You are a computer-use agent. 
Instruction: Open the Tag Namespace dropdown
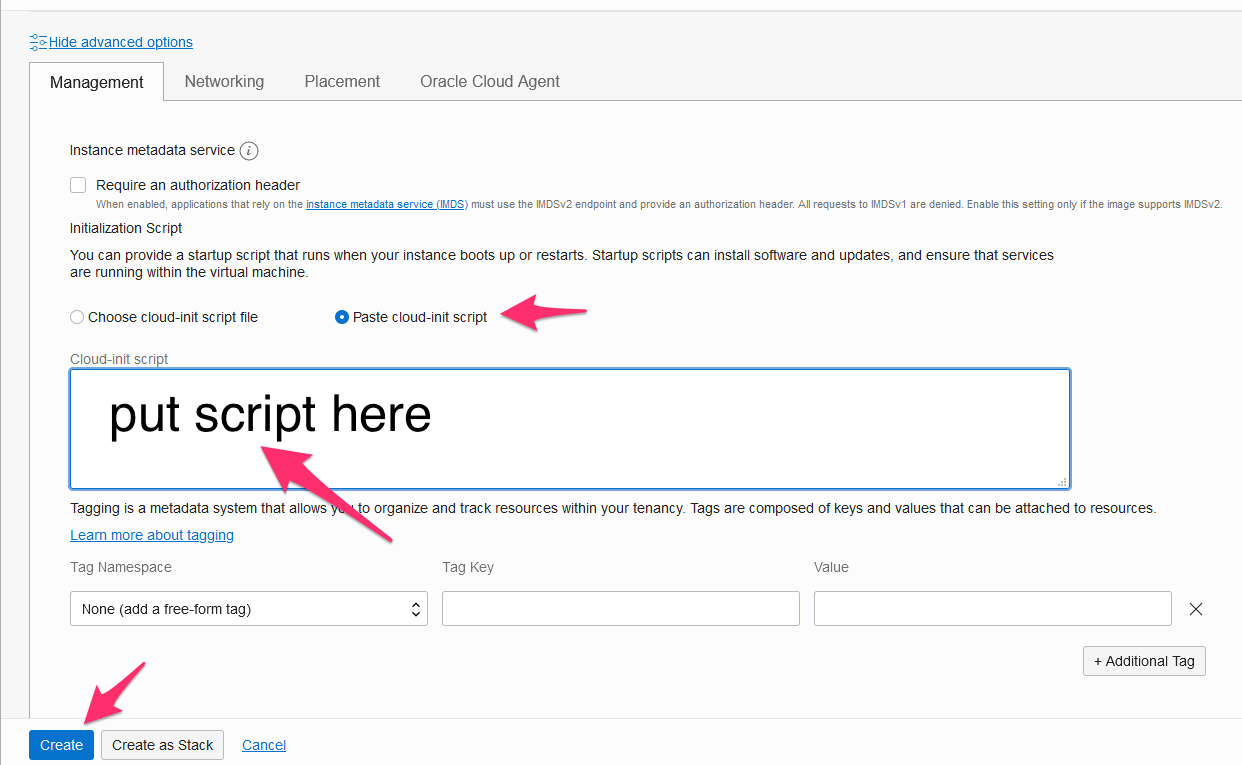(x=249, y=609)
